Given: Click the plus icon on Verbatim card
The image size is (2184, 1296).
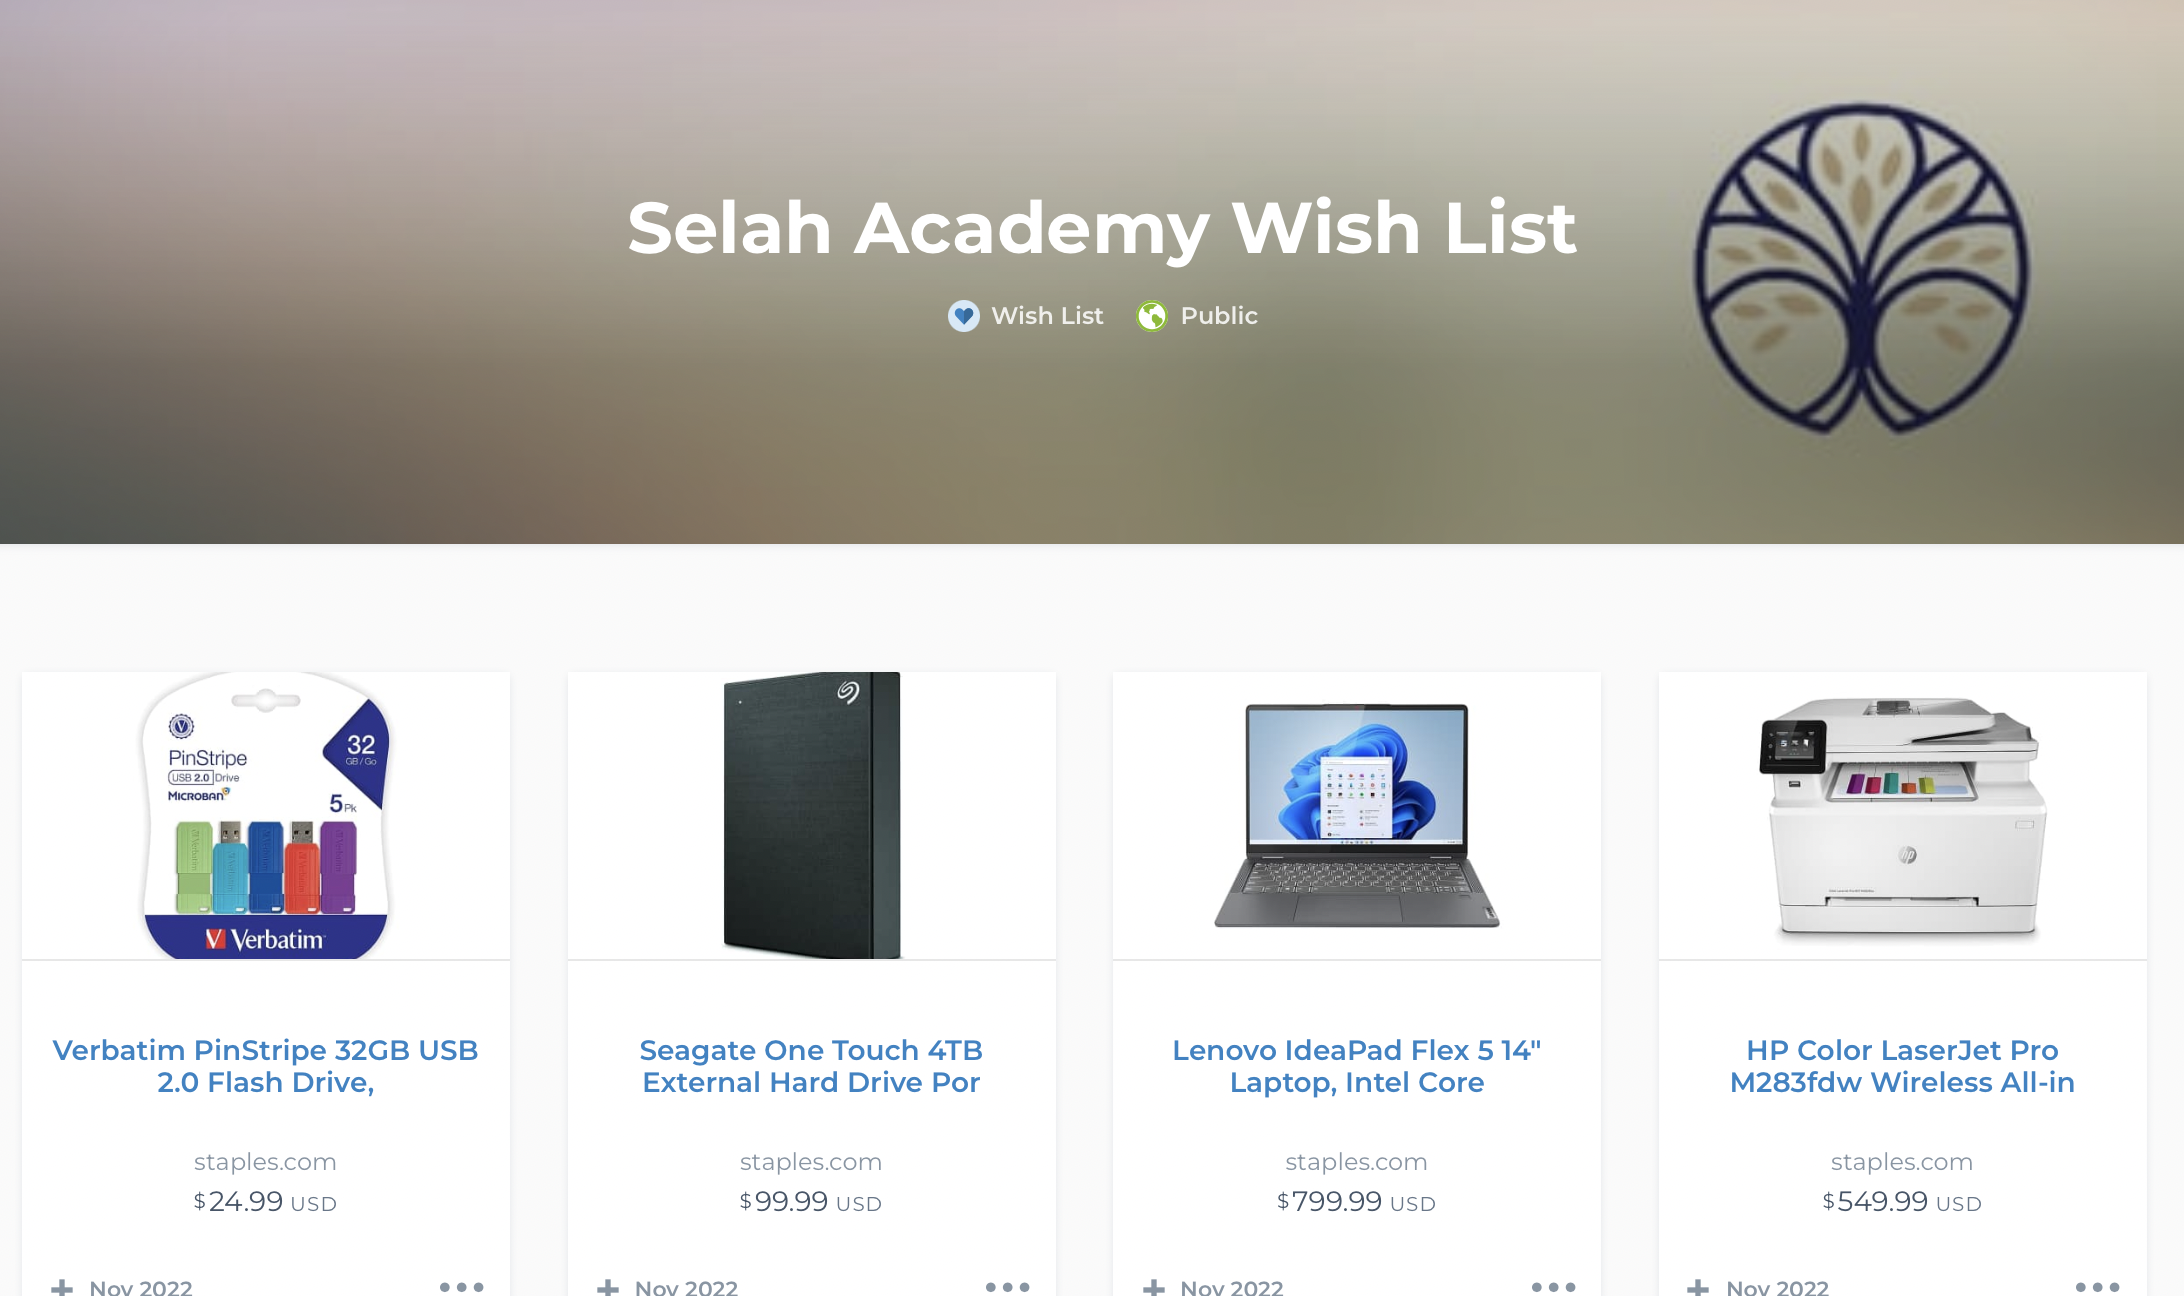Looking at the screenshot, I should pyautogui.click(x=62, y=1287).
